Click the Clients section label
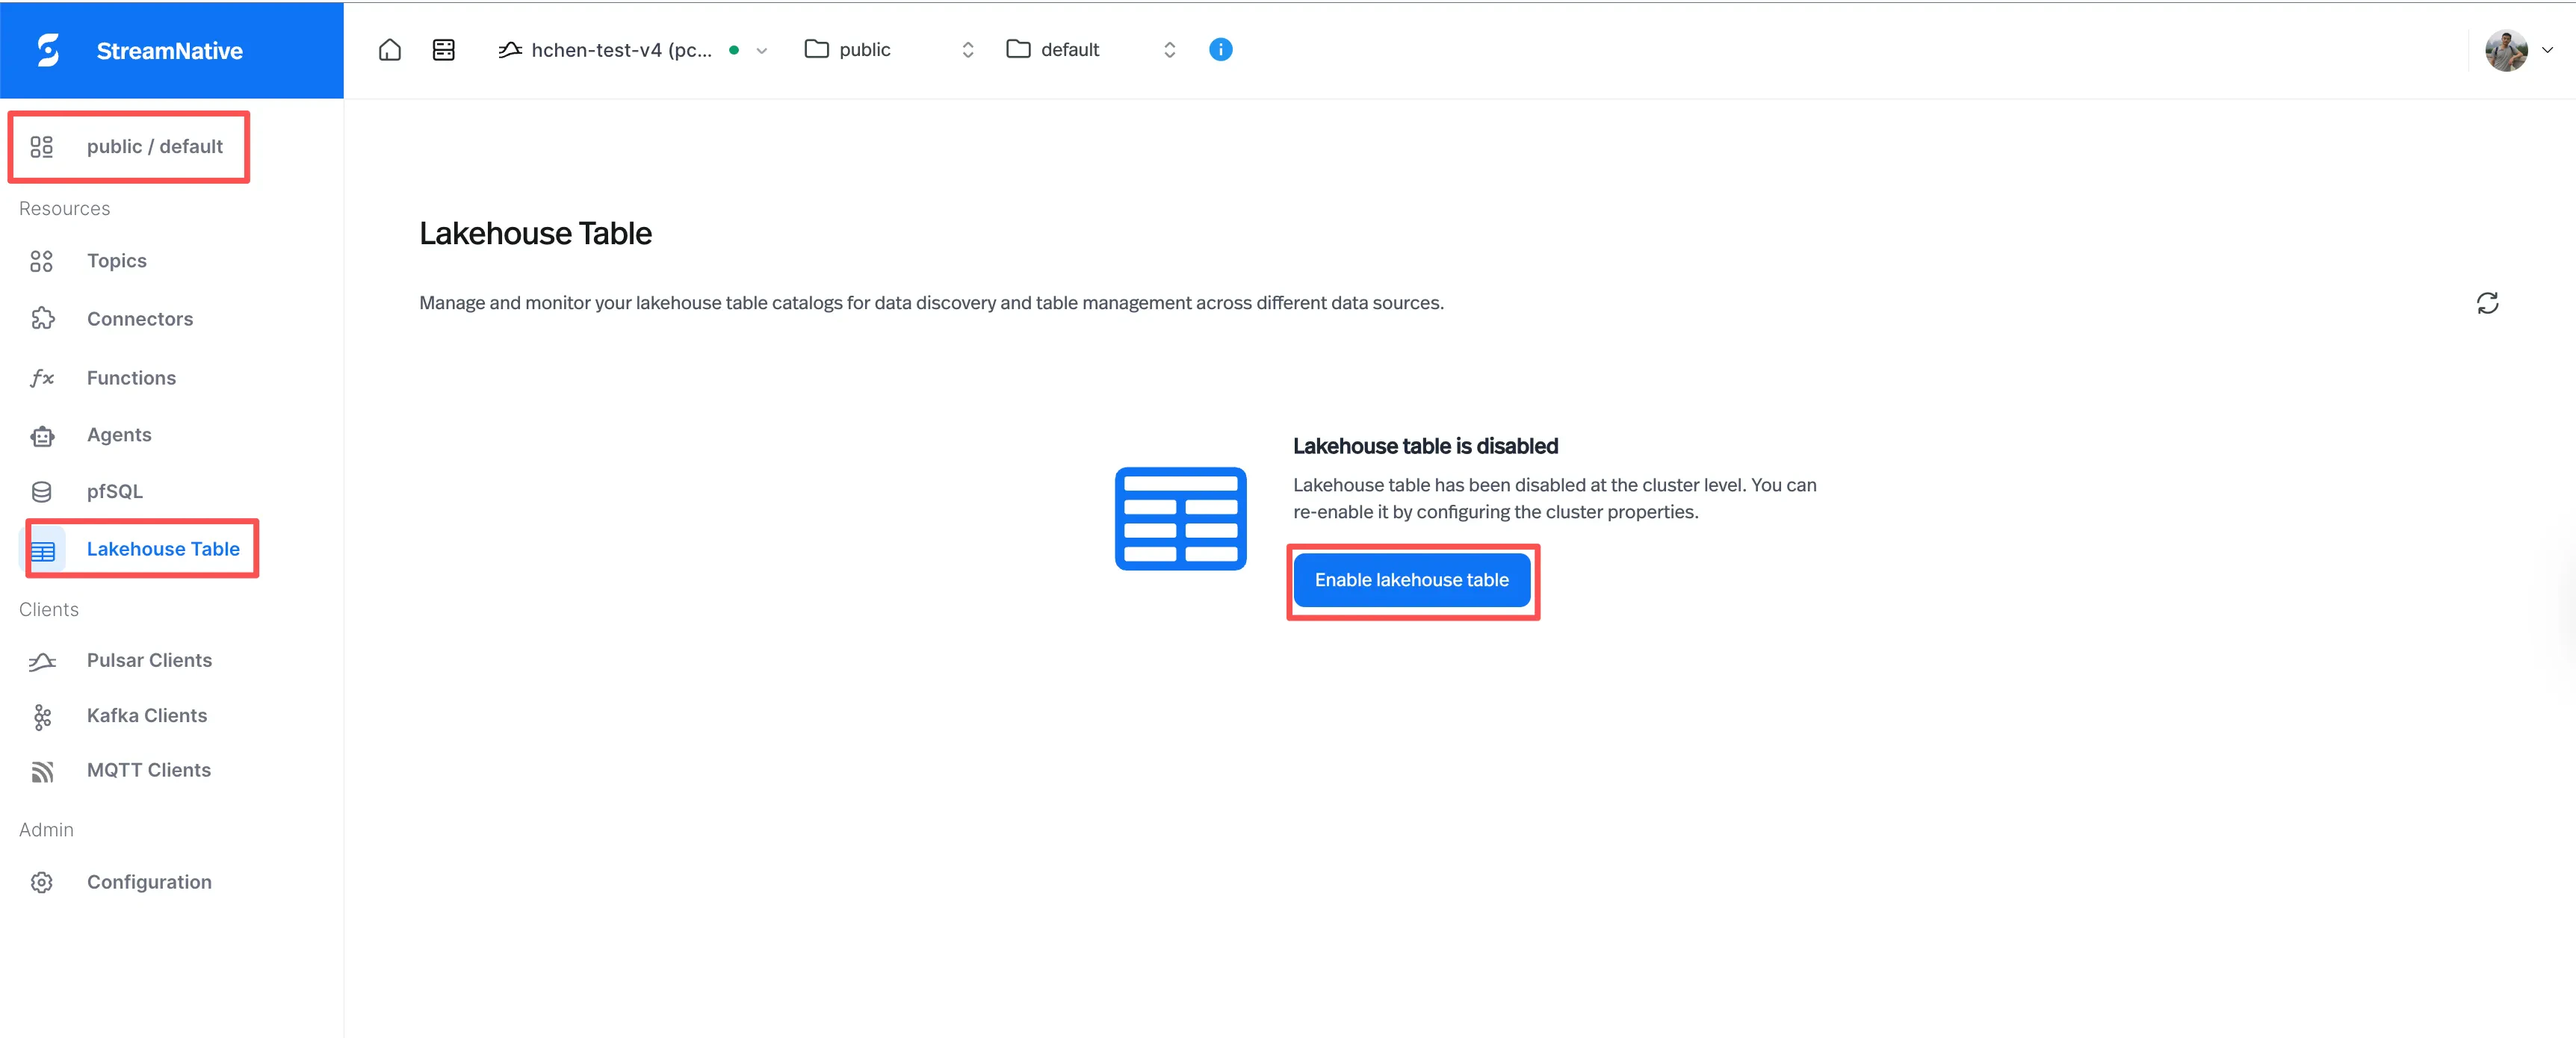The height and width of the screenshot is (1038, 2576). click(x=49, y=610)
